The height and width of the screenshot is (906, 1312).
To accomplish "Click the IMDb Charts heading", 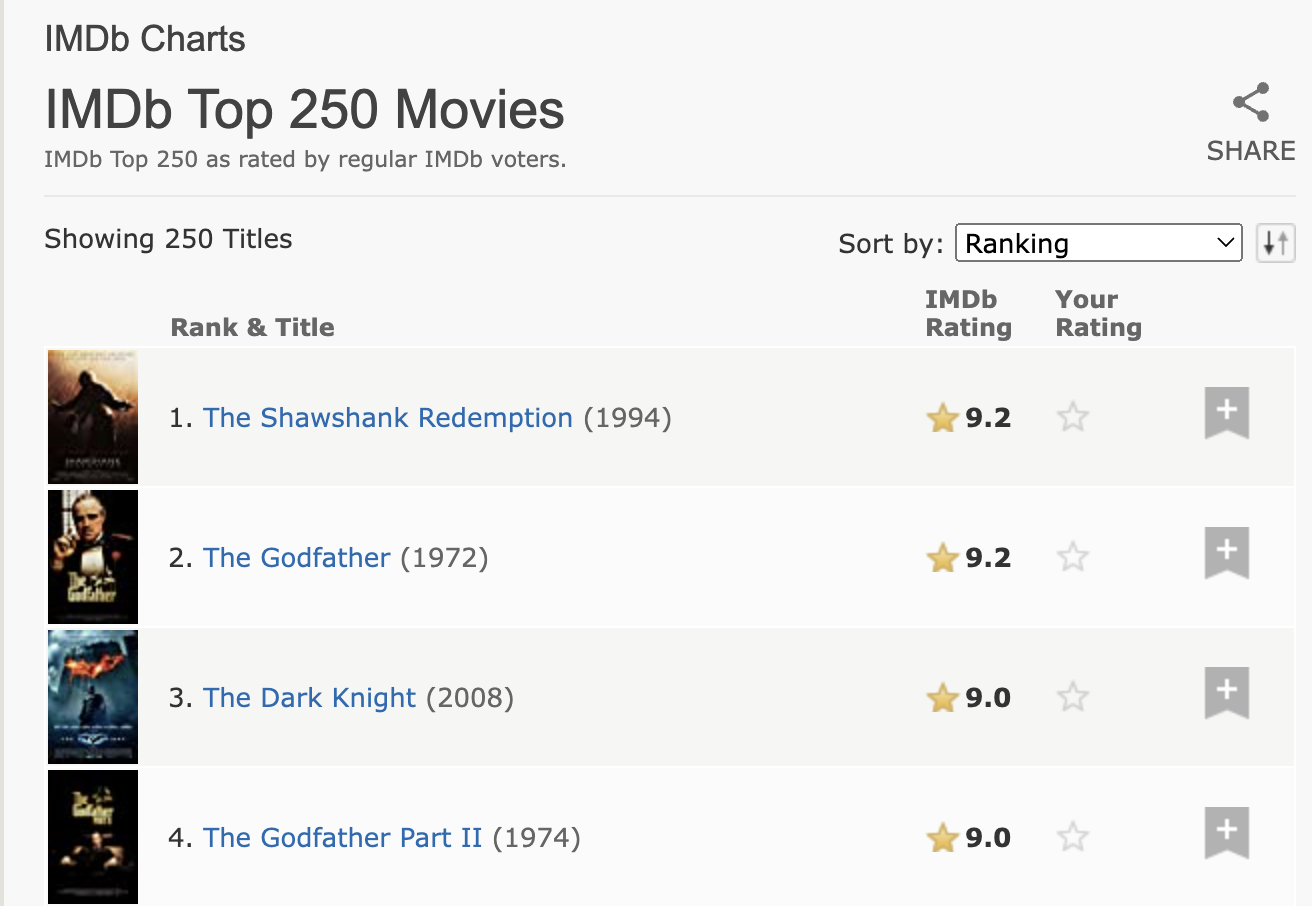I will 145,39.
